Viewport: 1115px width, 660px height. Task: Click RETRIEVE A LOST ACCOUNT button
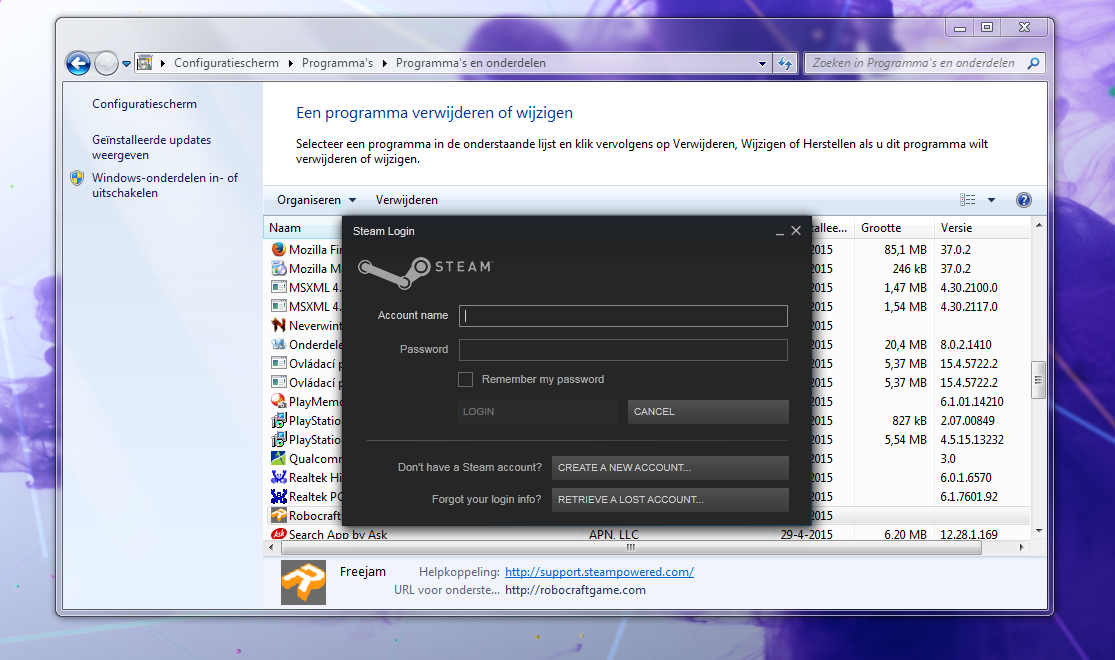click(671, 500)
